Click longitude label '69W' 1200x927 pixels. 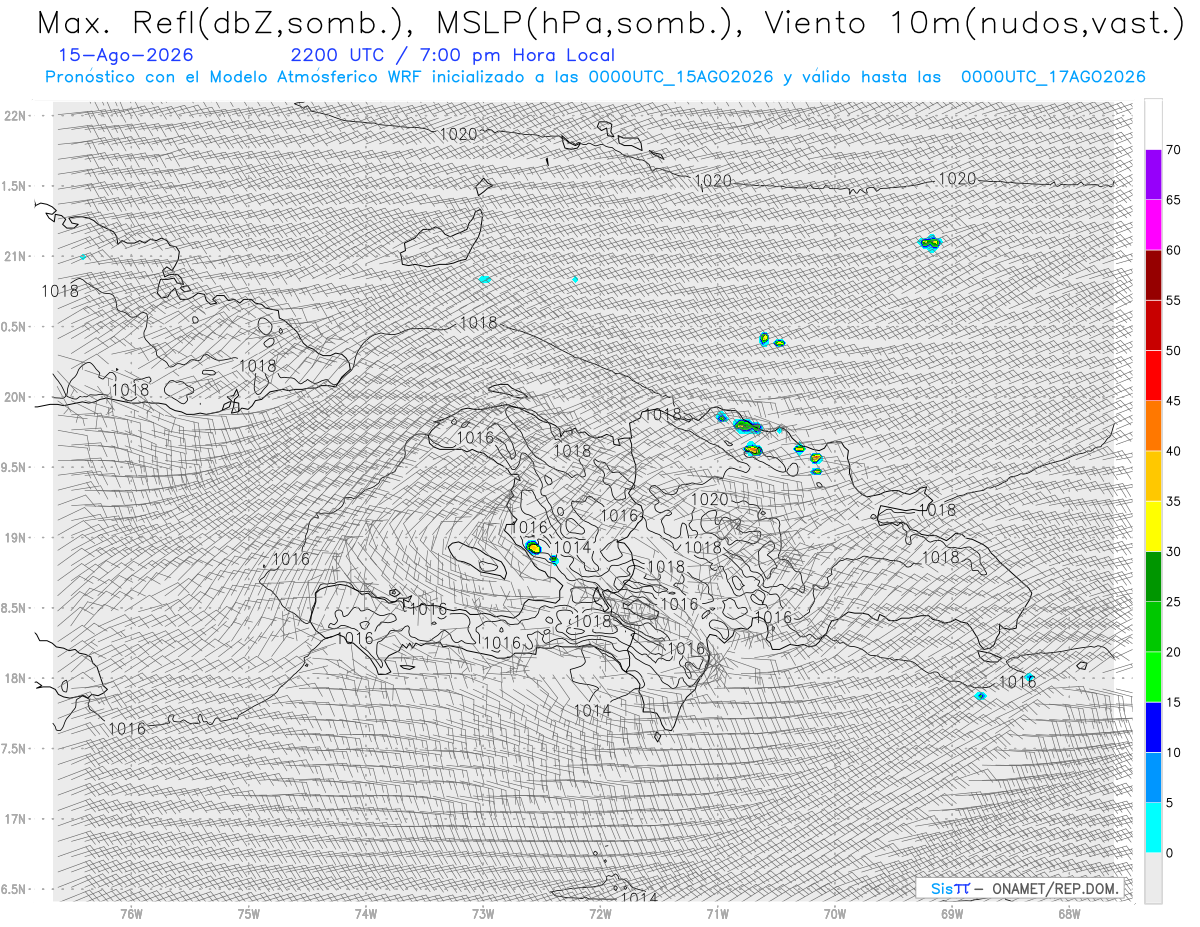(952, 913)
